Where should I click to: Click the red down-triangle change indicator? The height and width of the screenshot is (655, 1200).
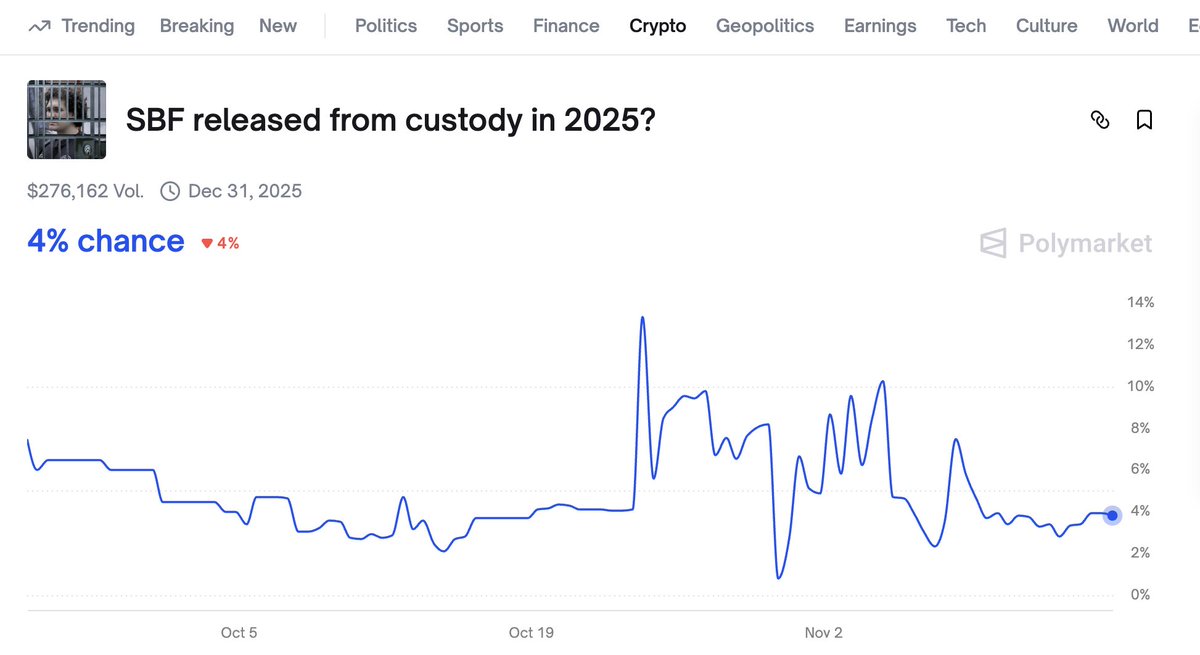[207, 243]
